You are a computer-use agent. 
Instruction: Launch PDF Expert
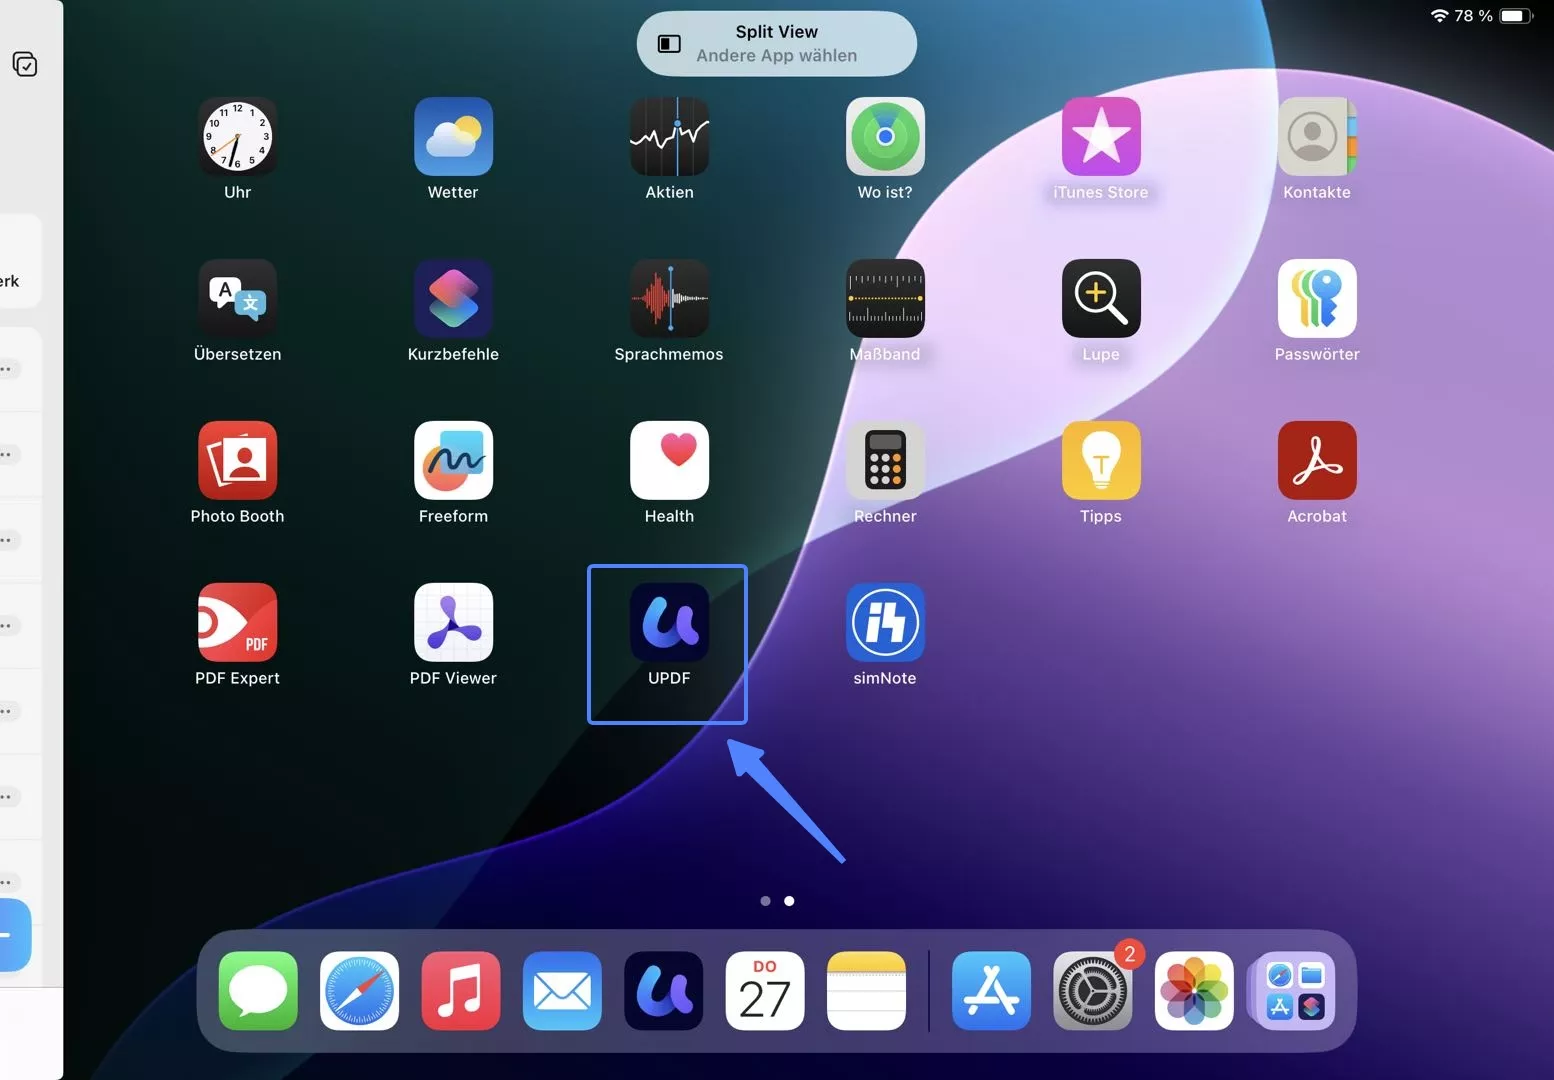(x=237, y=622)
